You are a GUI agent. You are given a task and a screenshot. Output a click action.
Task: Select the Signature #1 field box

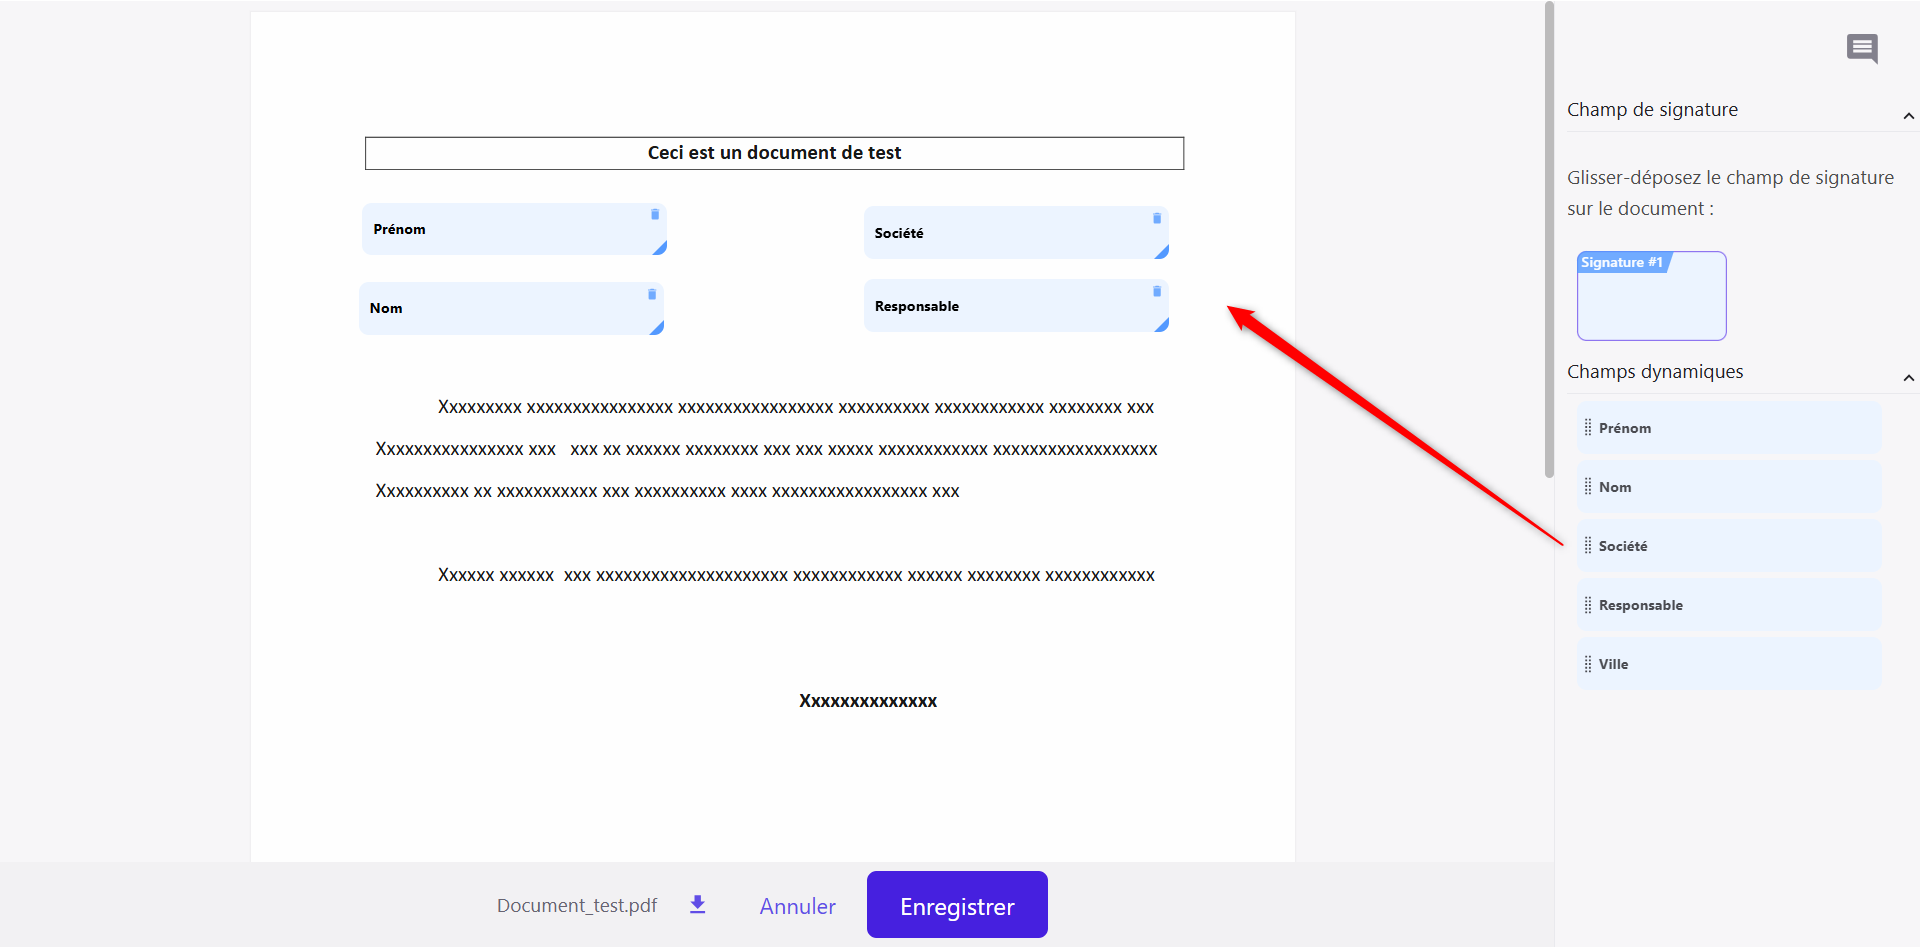tap(1651, 297)
